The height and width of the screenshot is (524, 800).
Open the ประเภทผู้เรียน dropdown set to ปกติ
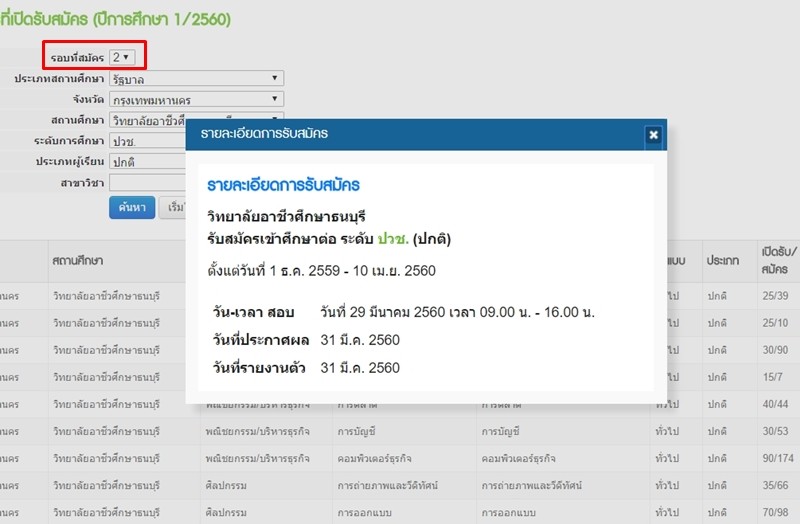point(147,161)
